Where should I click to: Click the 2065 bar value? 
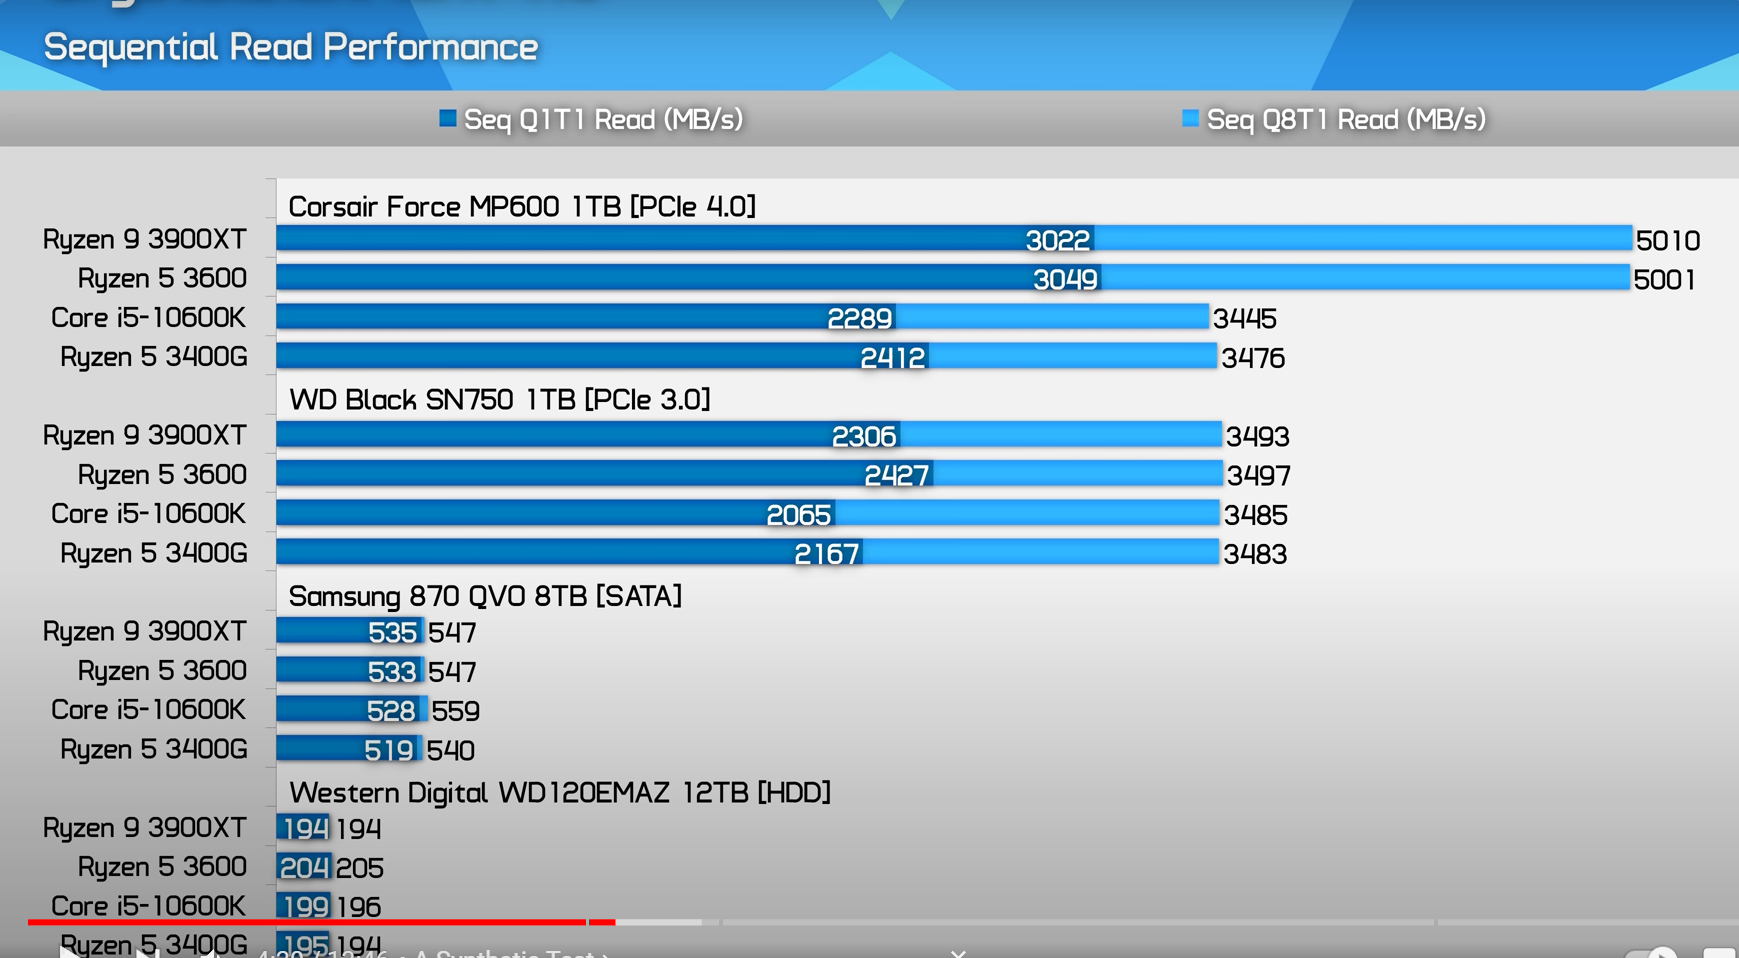pos(799,514)
